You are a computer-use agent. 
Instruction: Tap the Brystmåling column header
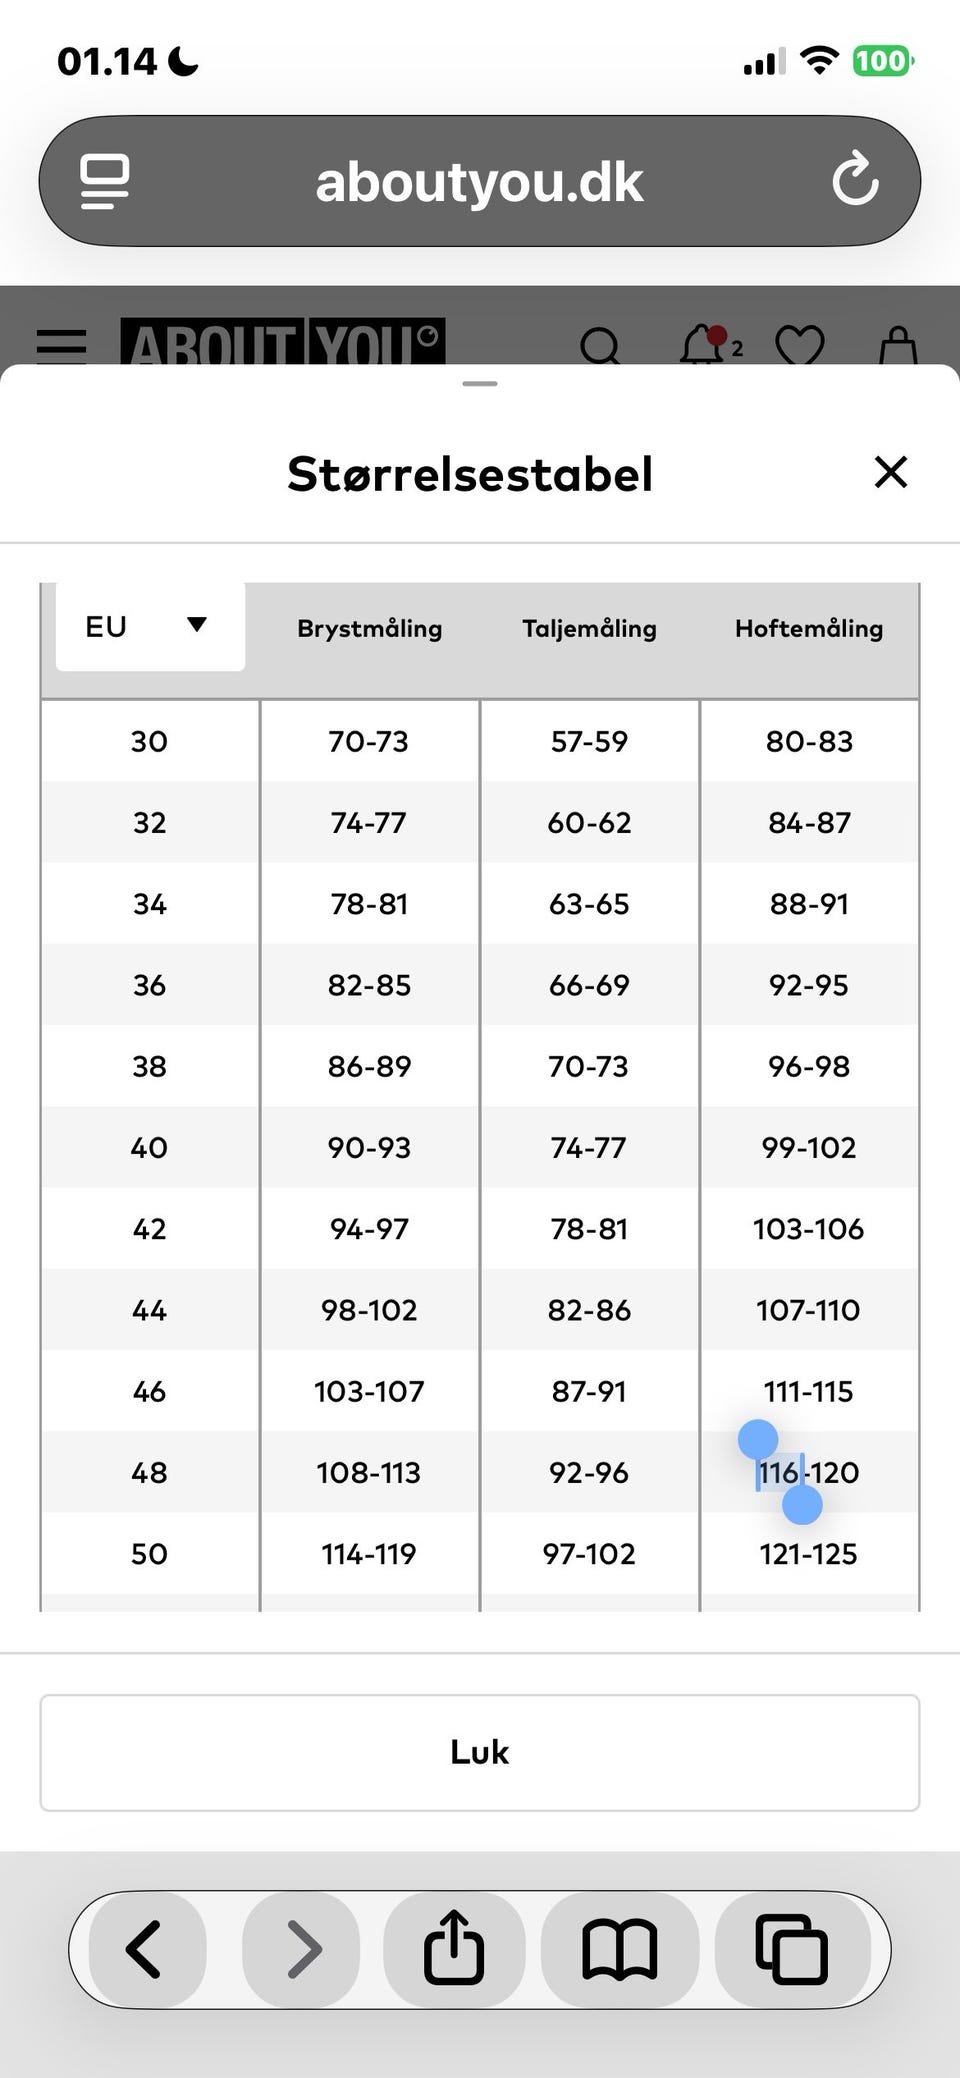tap(369, 629)
